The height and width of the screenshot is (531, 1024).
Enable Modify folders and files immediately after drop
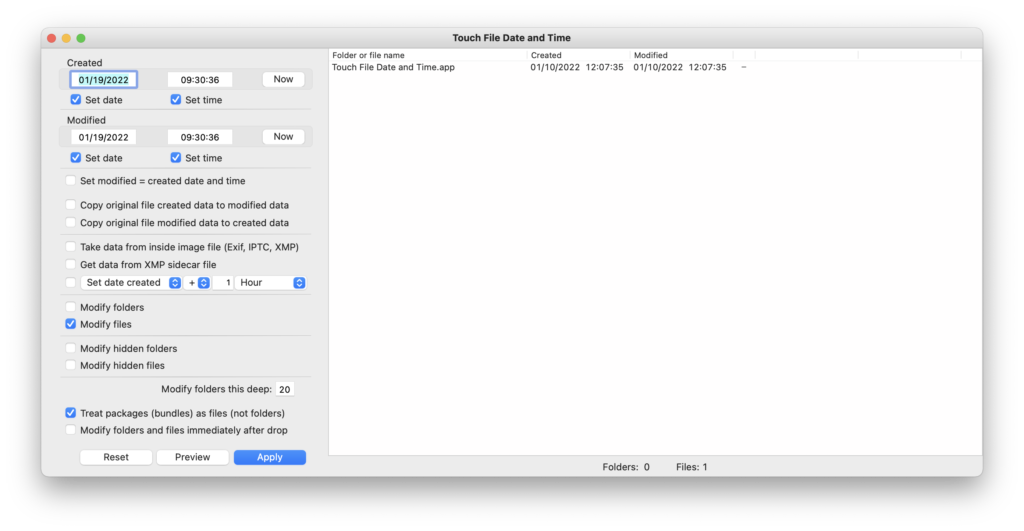point(71,429)
